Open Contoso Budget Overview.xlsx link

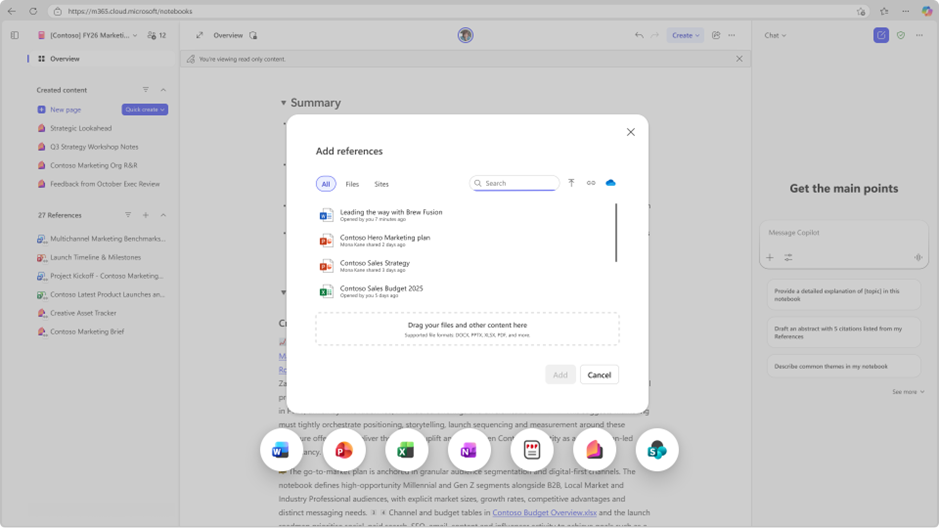544,512
